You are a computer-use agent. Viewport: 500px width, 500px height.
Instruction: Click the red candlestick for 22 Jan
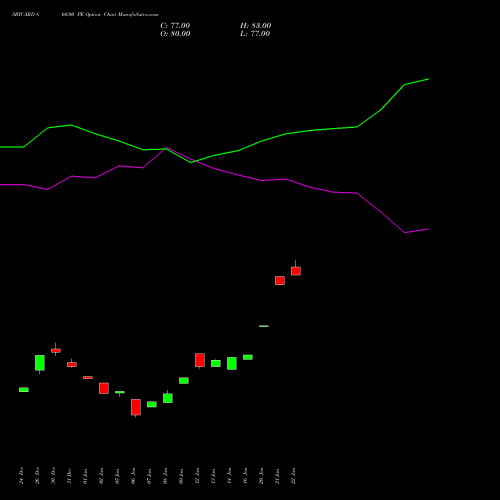(x=296, y=271)
